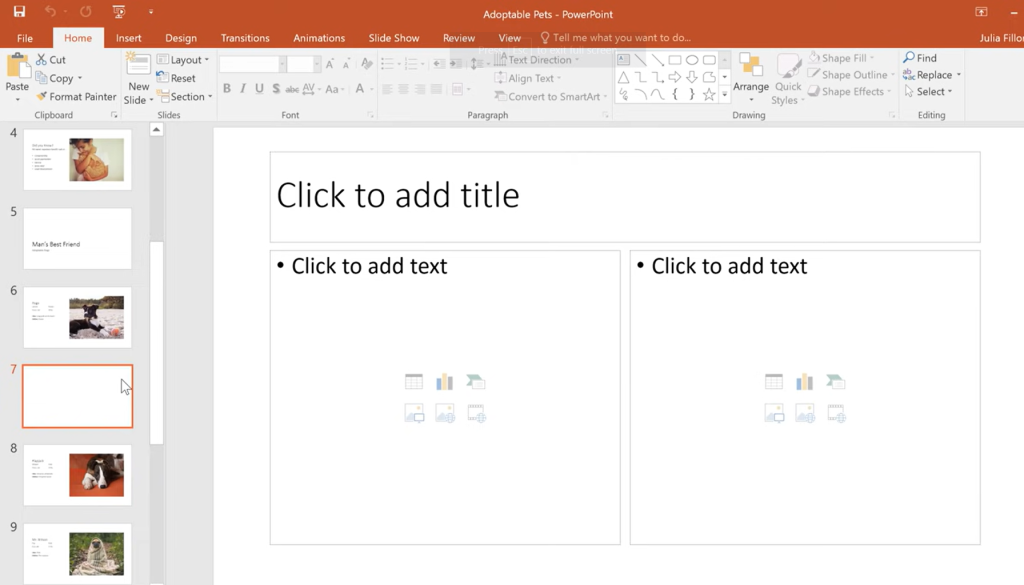This screenshot has width=1024, height=585.
Task: Click the Select command in the Editing group
Action: pyautogui.click(x=929, y=91)
